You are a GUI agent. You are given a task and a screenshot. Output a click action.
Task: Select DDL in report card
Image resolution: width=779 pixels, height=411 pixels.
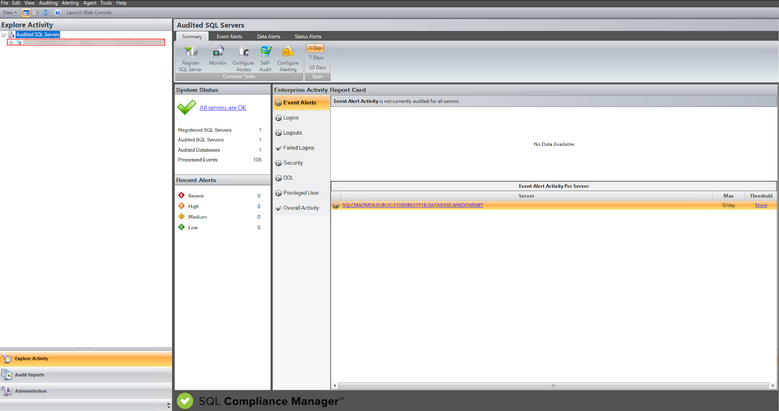coord(301,177)
